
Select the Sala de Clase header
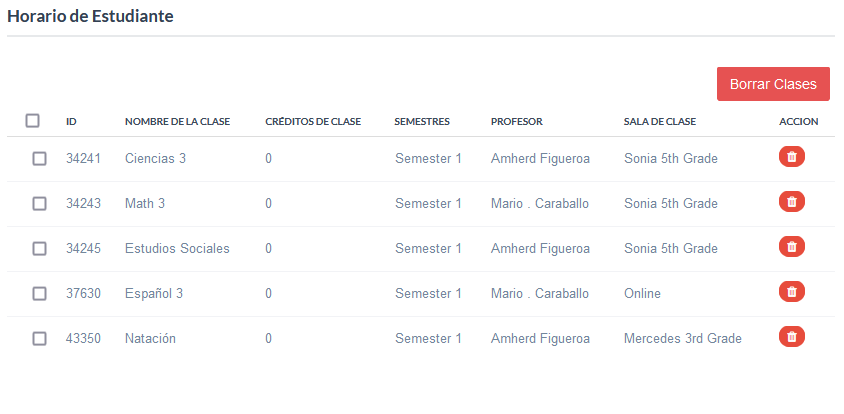click(x=659, y=122)
